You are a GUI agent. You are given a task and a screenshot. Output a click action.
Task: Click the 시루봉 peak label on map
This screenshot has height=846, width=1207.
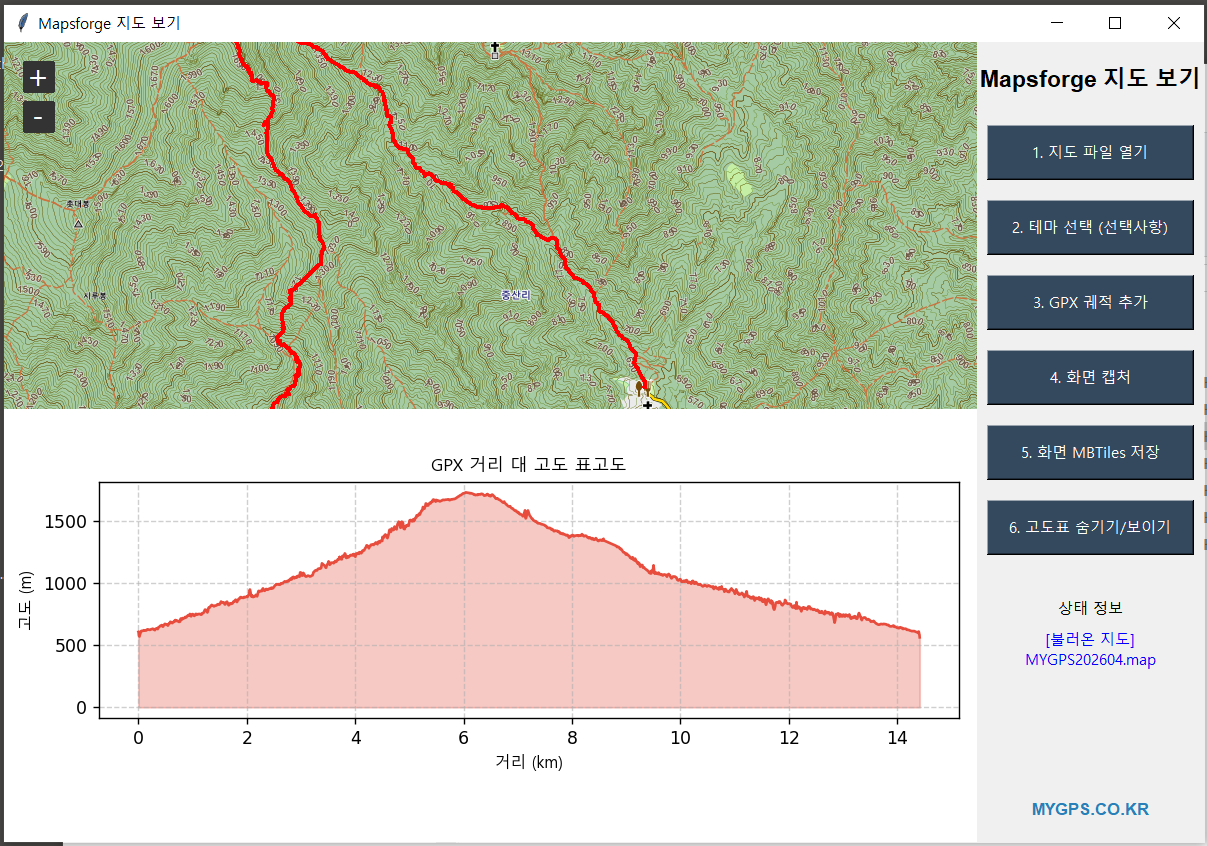95,296
